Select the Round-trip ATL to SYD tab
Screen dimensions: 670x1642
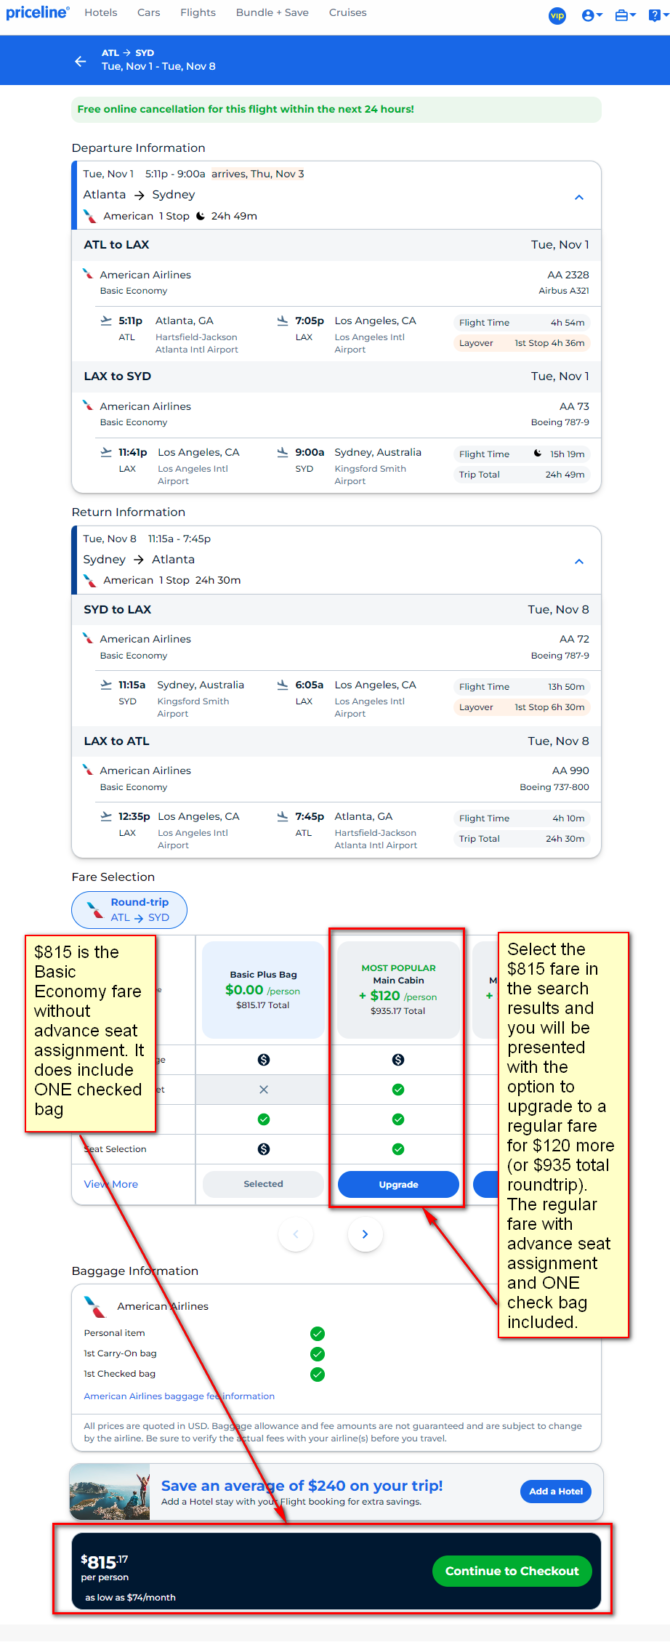click(x=129, y=909)
